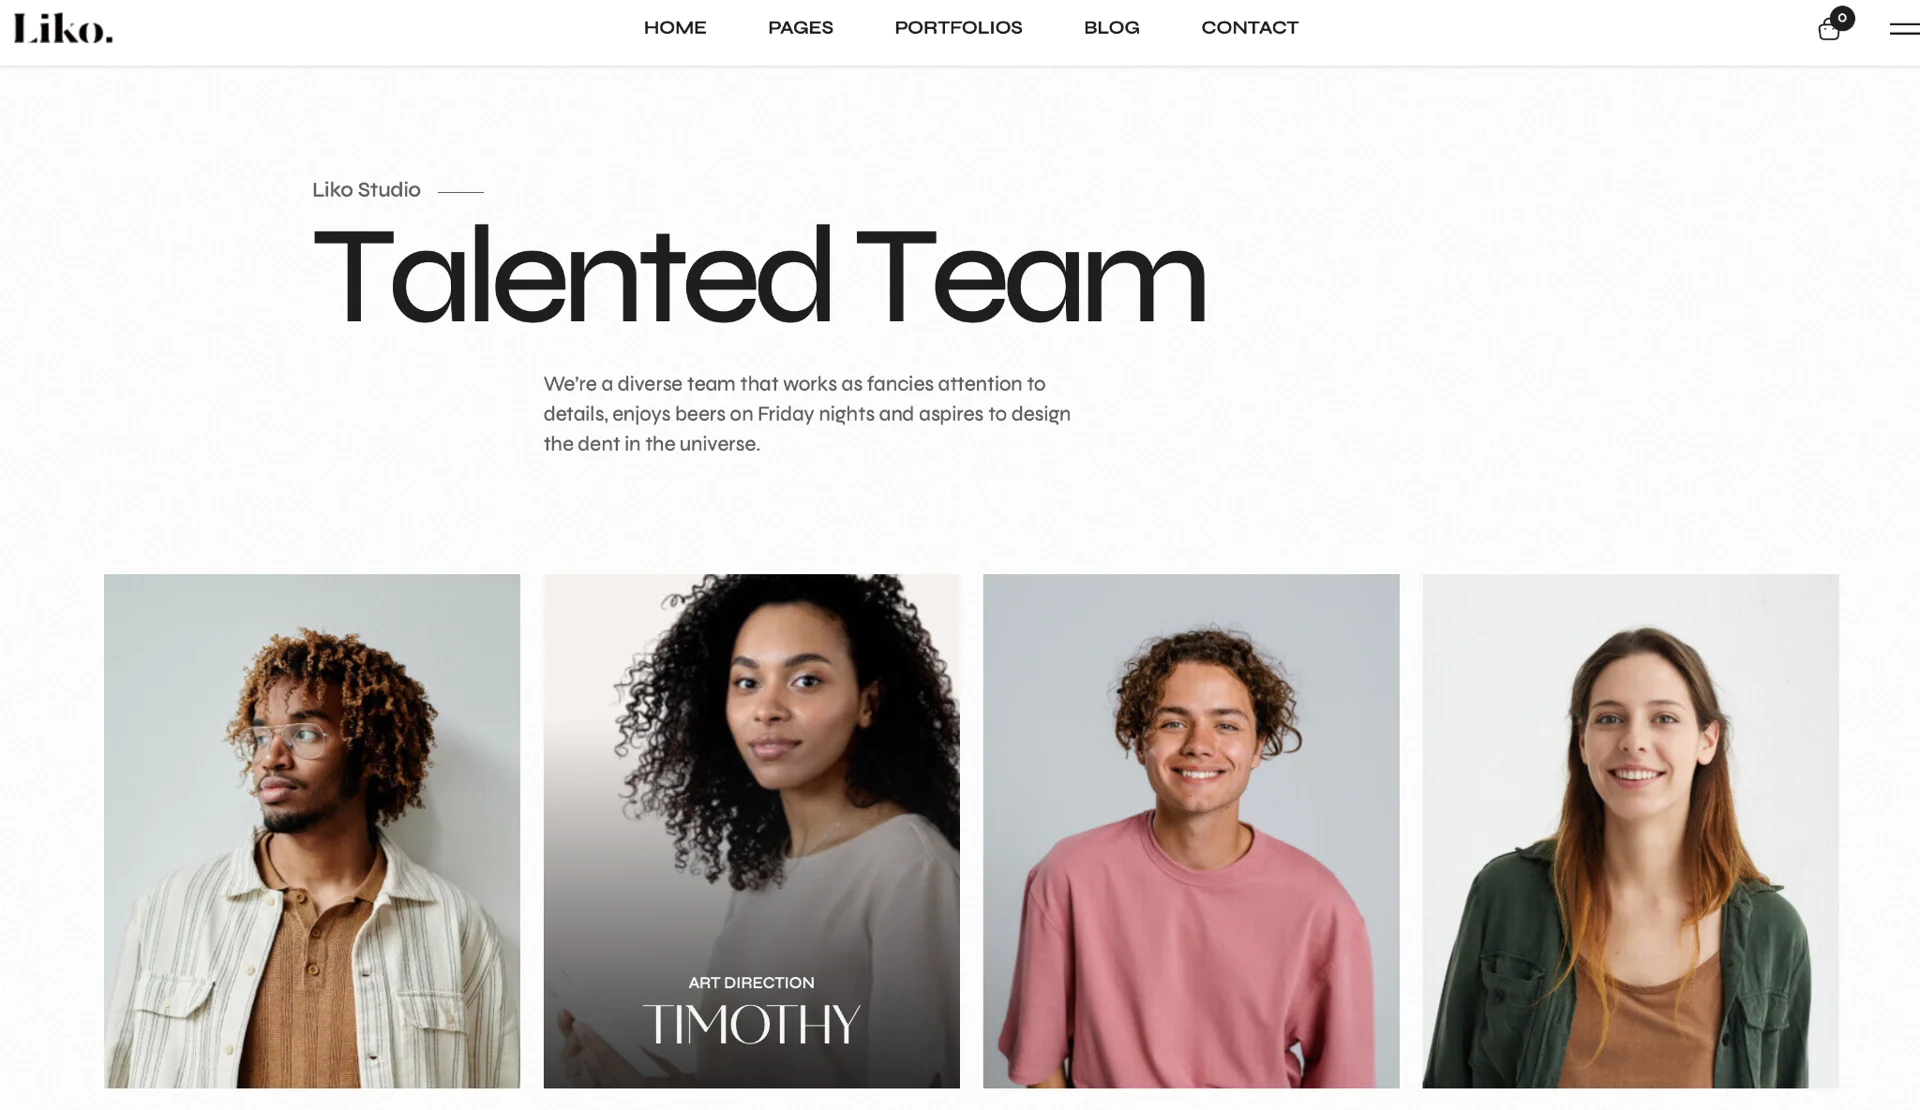
Task: Go to the HOME menu item
Action: point(675,28)
